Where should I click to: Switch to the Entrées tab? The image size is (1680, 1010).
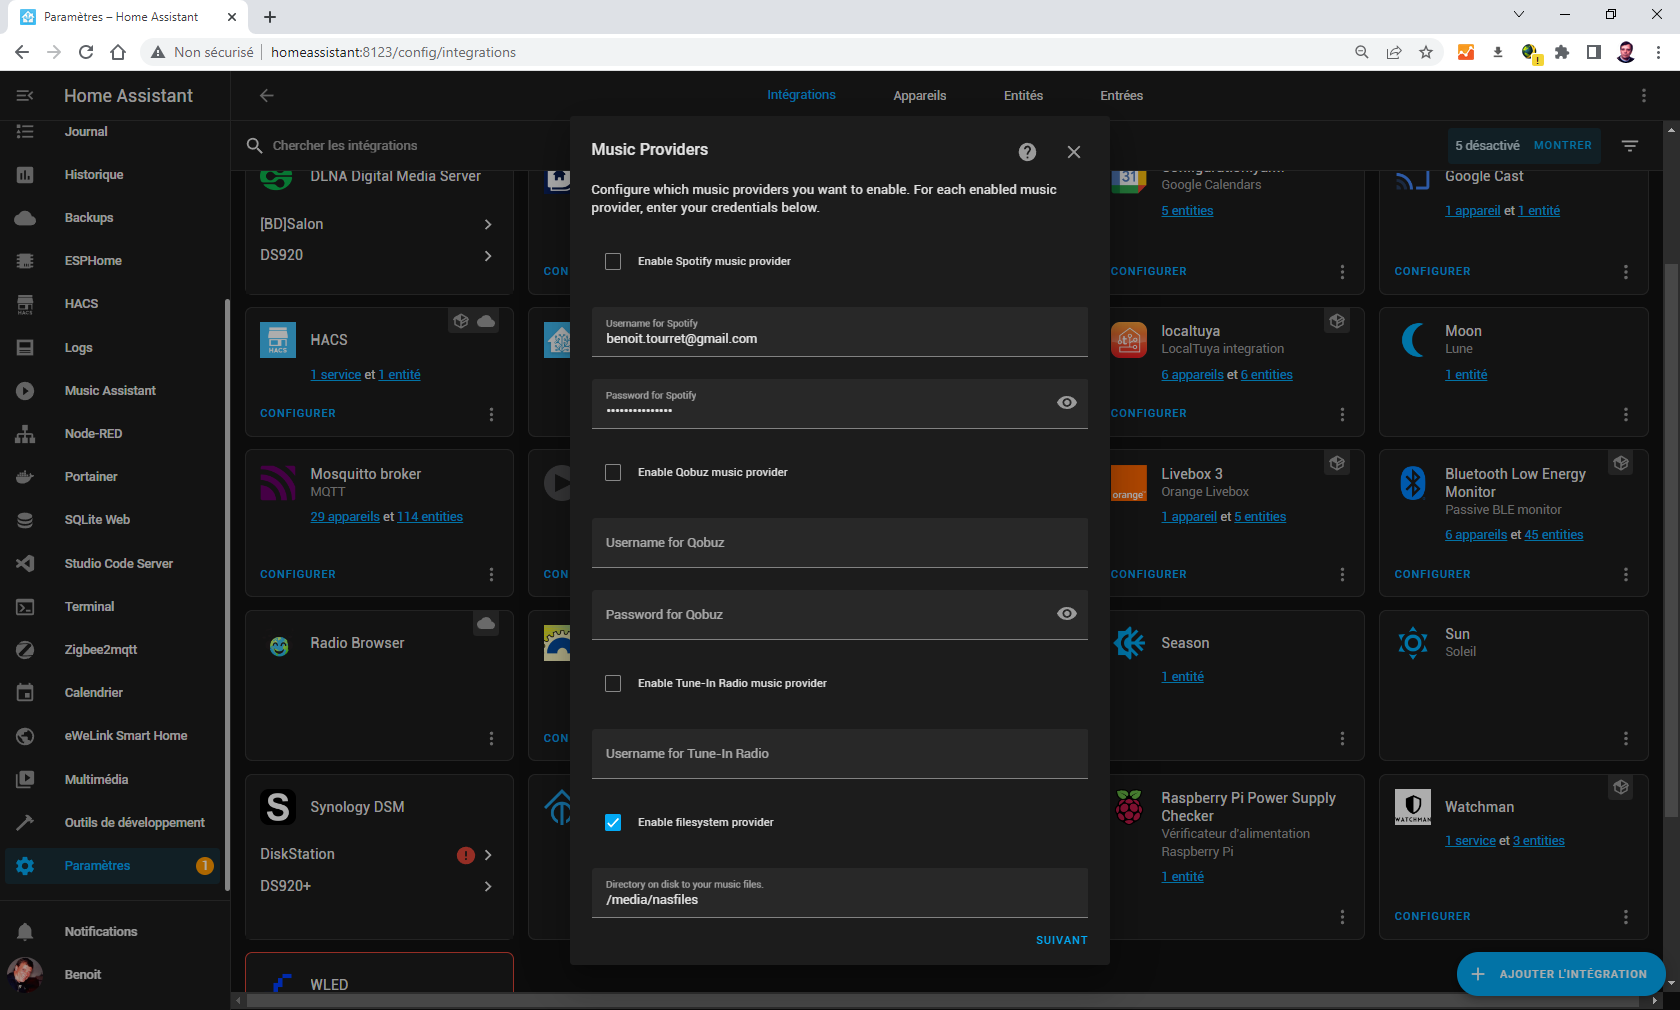(x=1121, y=96)
